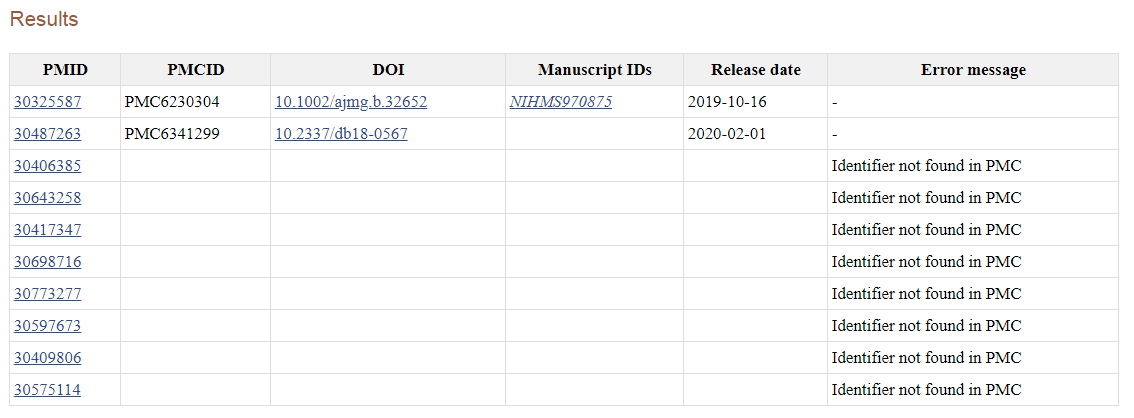Open PMID link 30698716

[48, 262]
